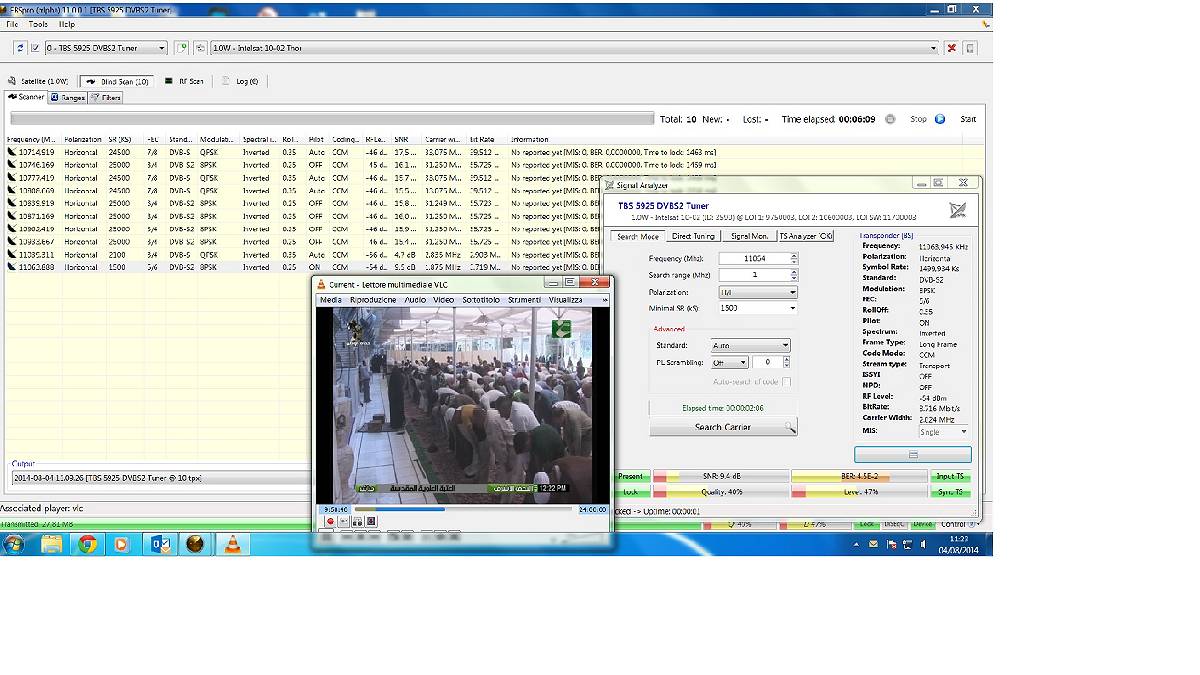Open the TS Analyzer tab

806,237
